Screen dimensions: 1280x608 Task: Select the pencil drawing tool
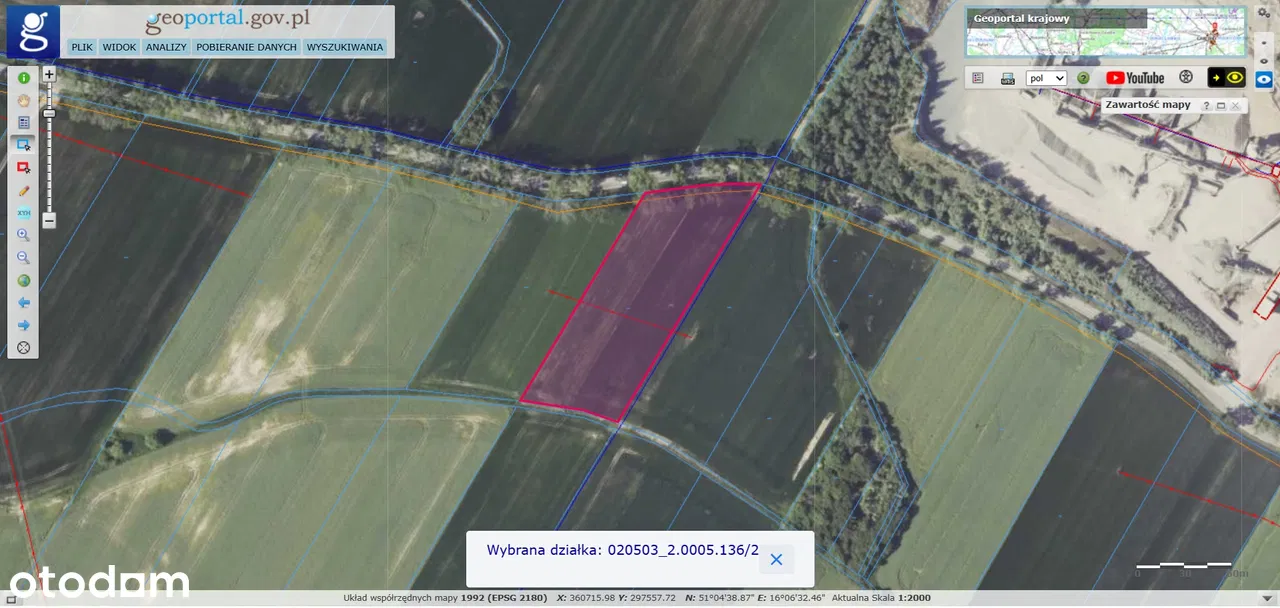tap(23, 191)
